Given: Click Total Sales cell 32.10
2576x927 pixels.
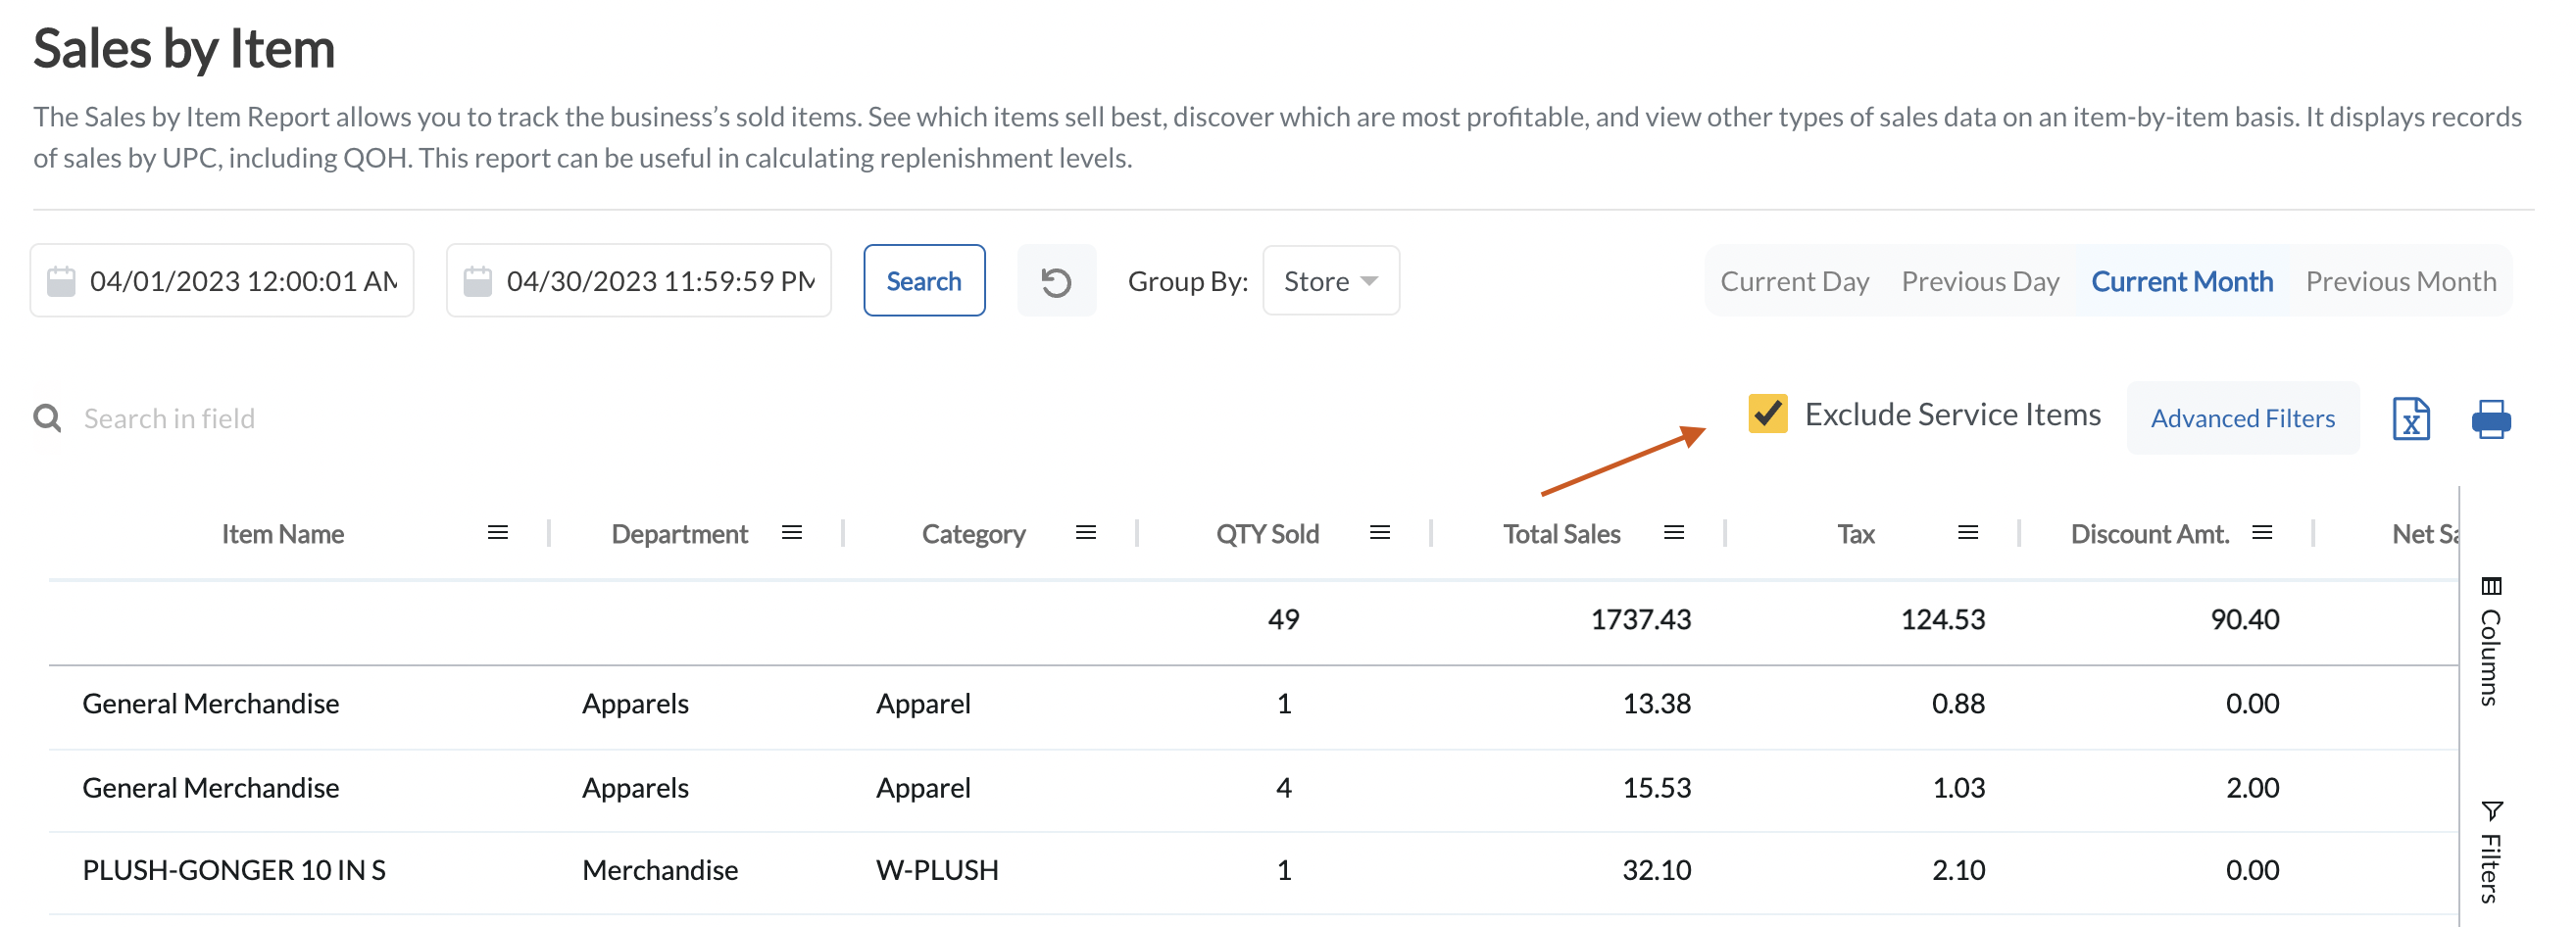Looking at the screenshot, I should (x=1656, y=870).
